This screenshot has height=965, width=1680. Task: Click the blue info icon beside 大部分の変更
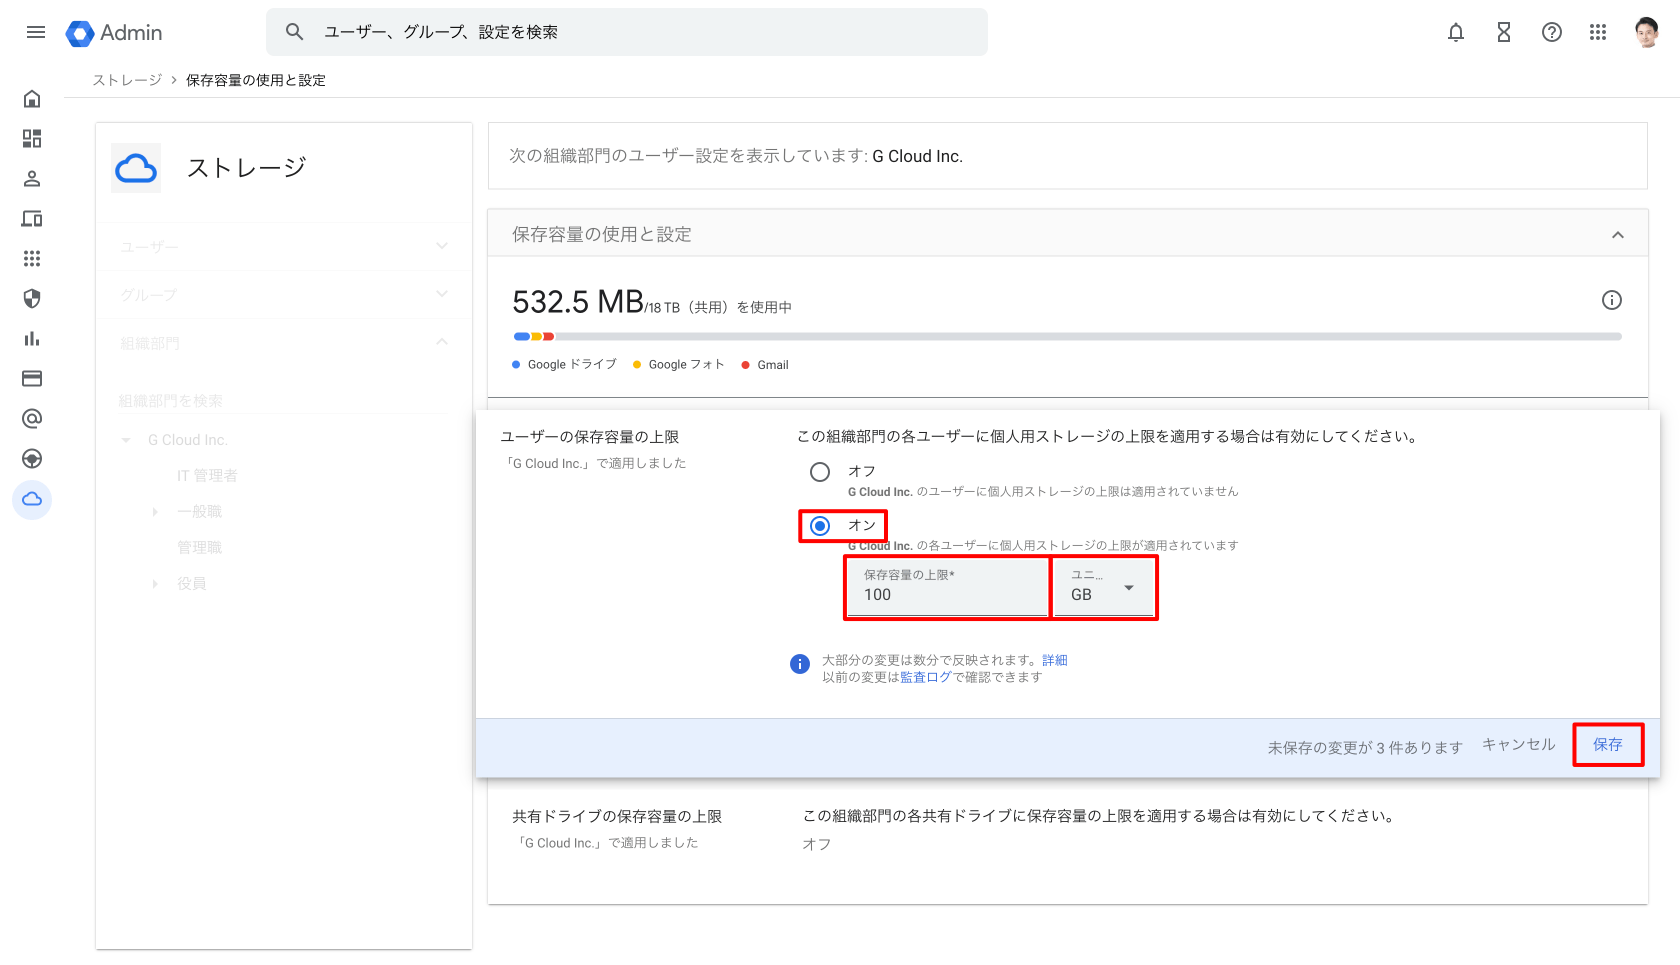(x=800, y=664)
